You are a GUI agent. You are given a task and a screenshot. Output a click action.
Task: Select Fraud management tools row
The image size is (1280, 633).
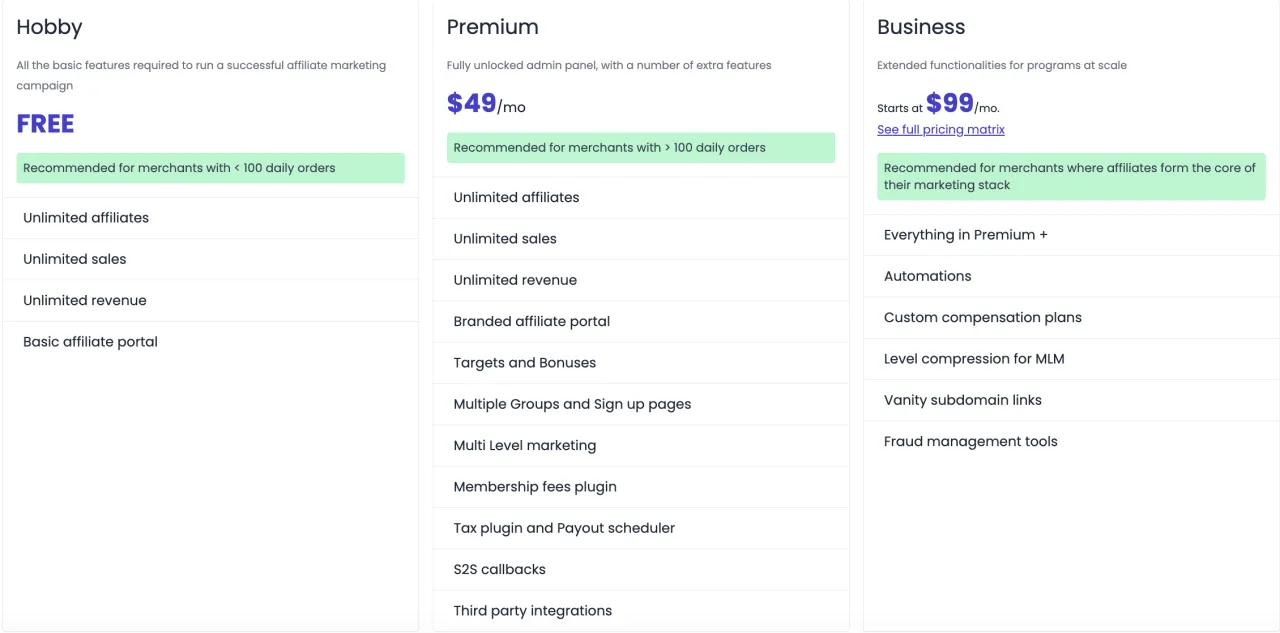1071,442
